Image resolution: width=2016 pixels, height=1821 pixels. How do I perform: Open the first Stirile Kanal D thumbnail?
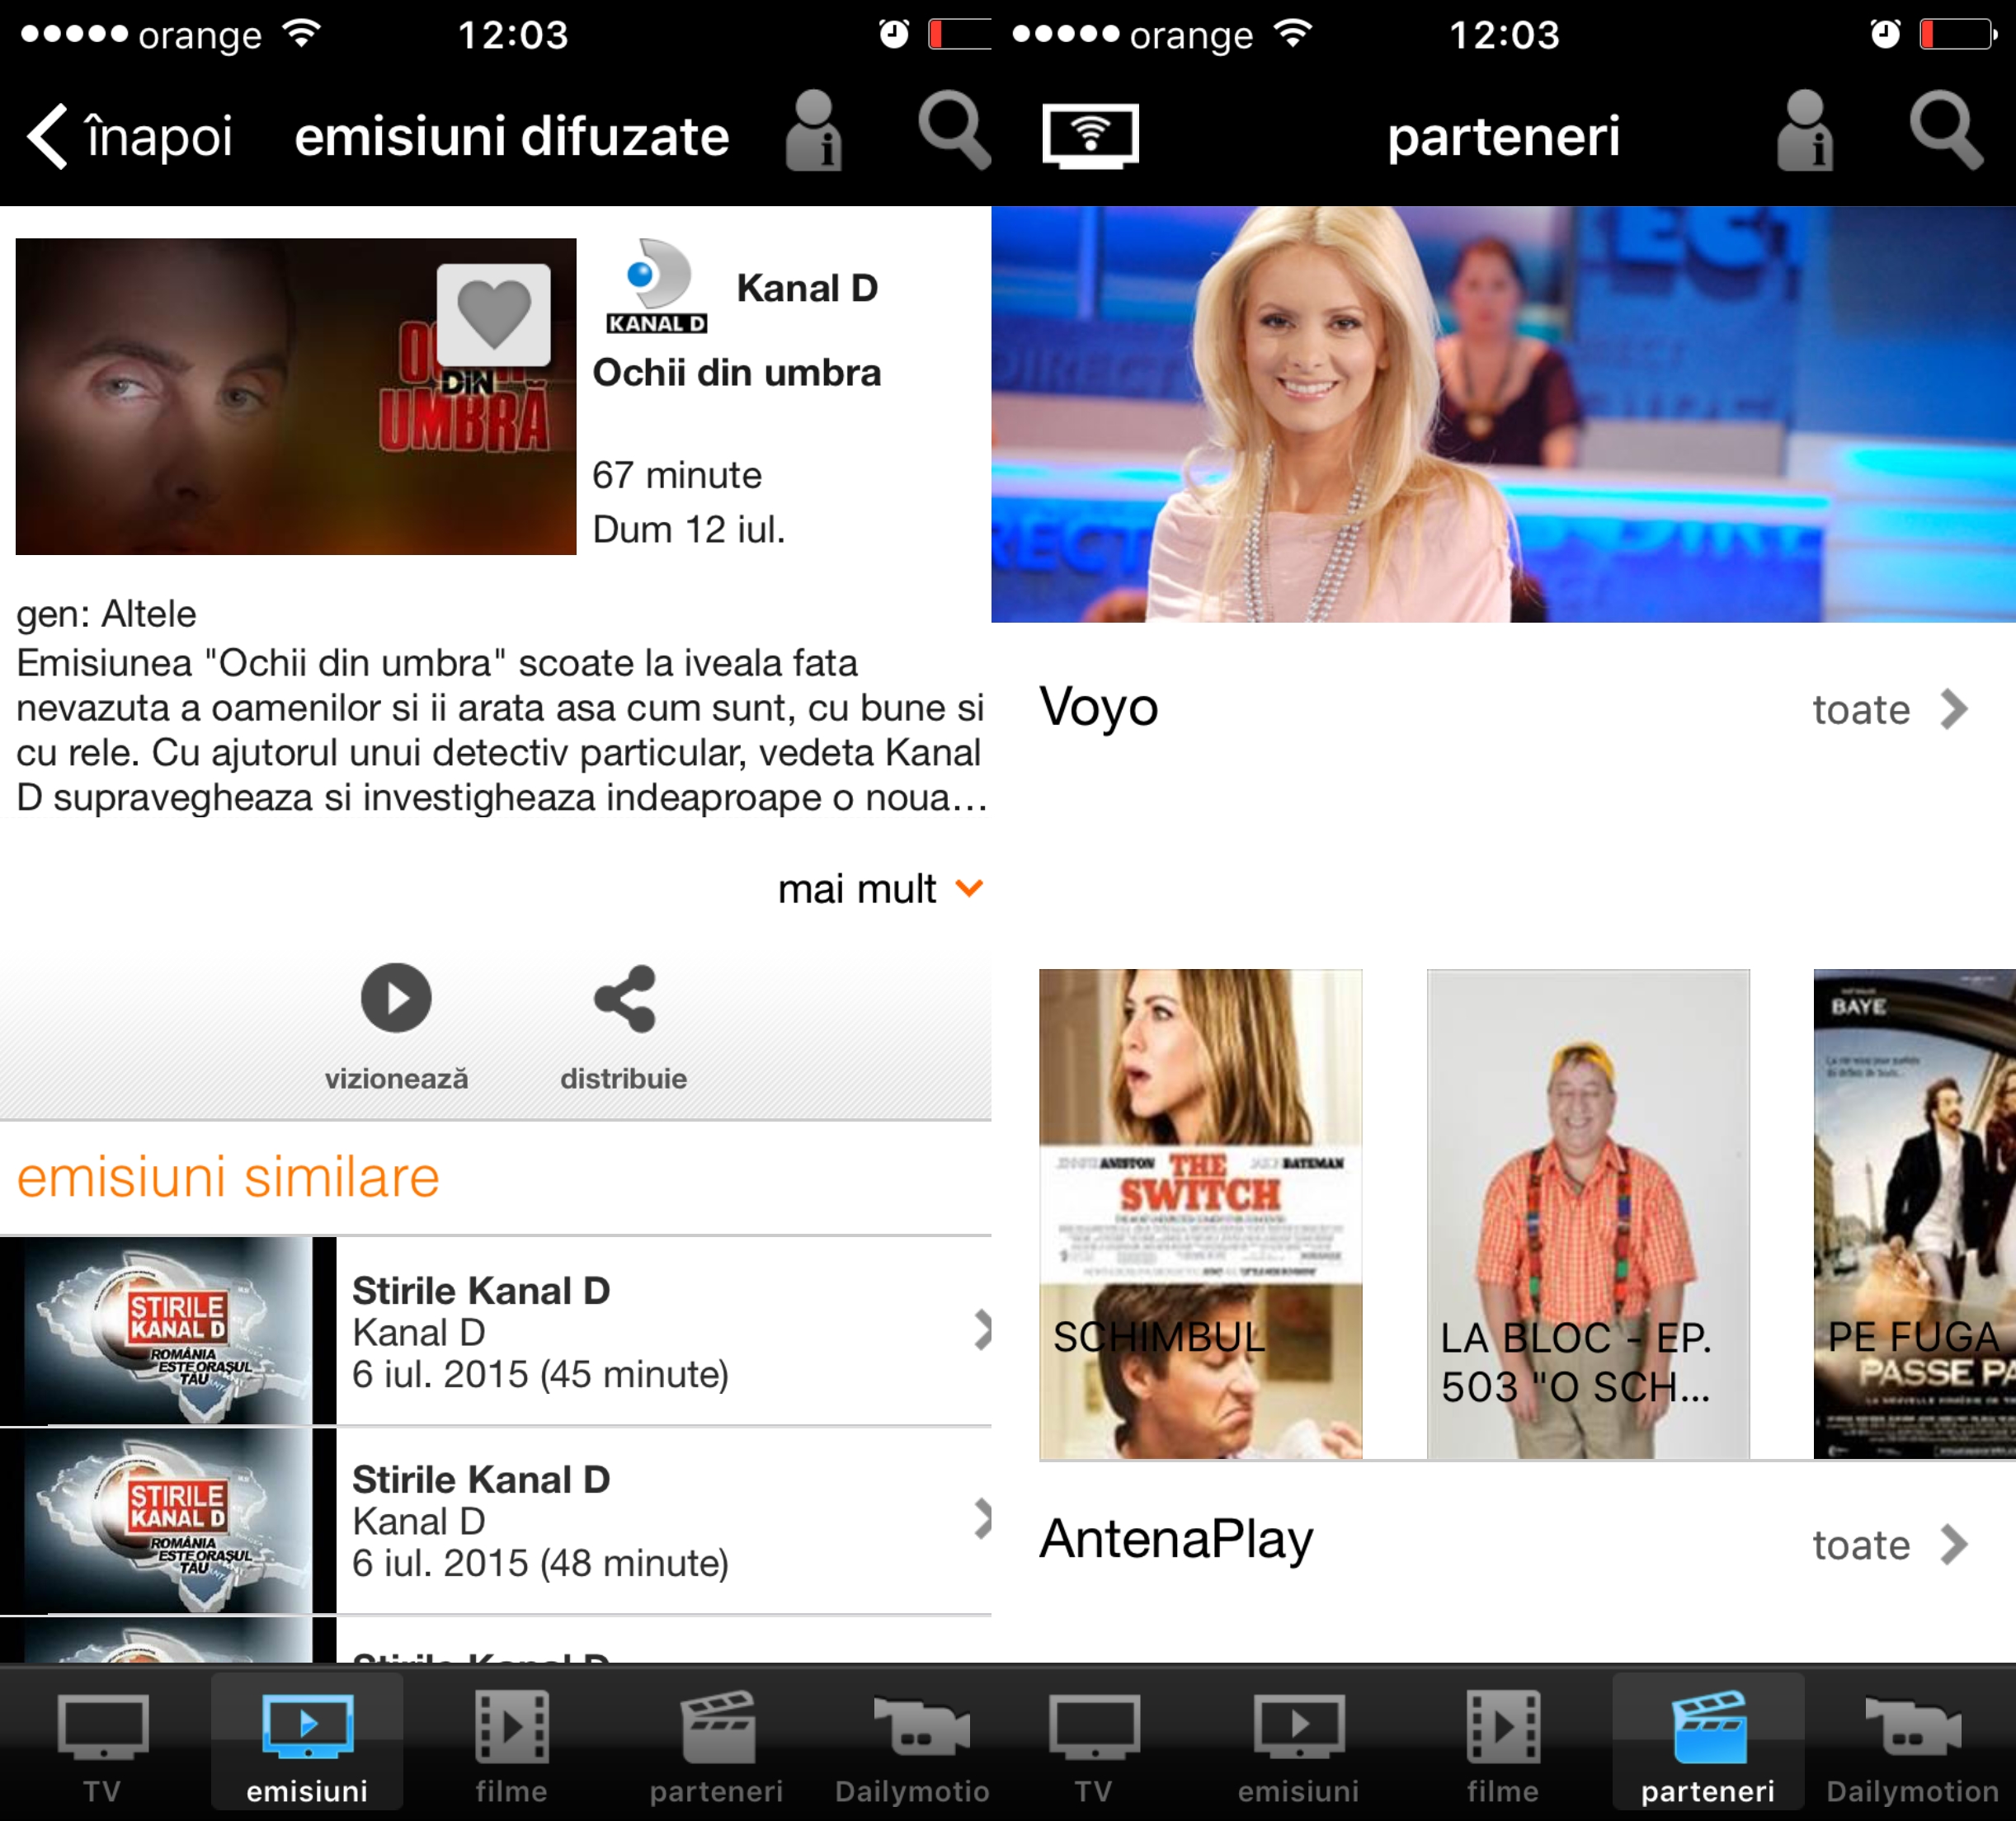pyautogui.click(x=168, y=1331)
